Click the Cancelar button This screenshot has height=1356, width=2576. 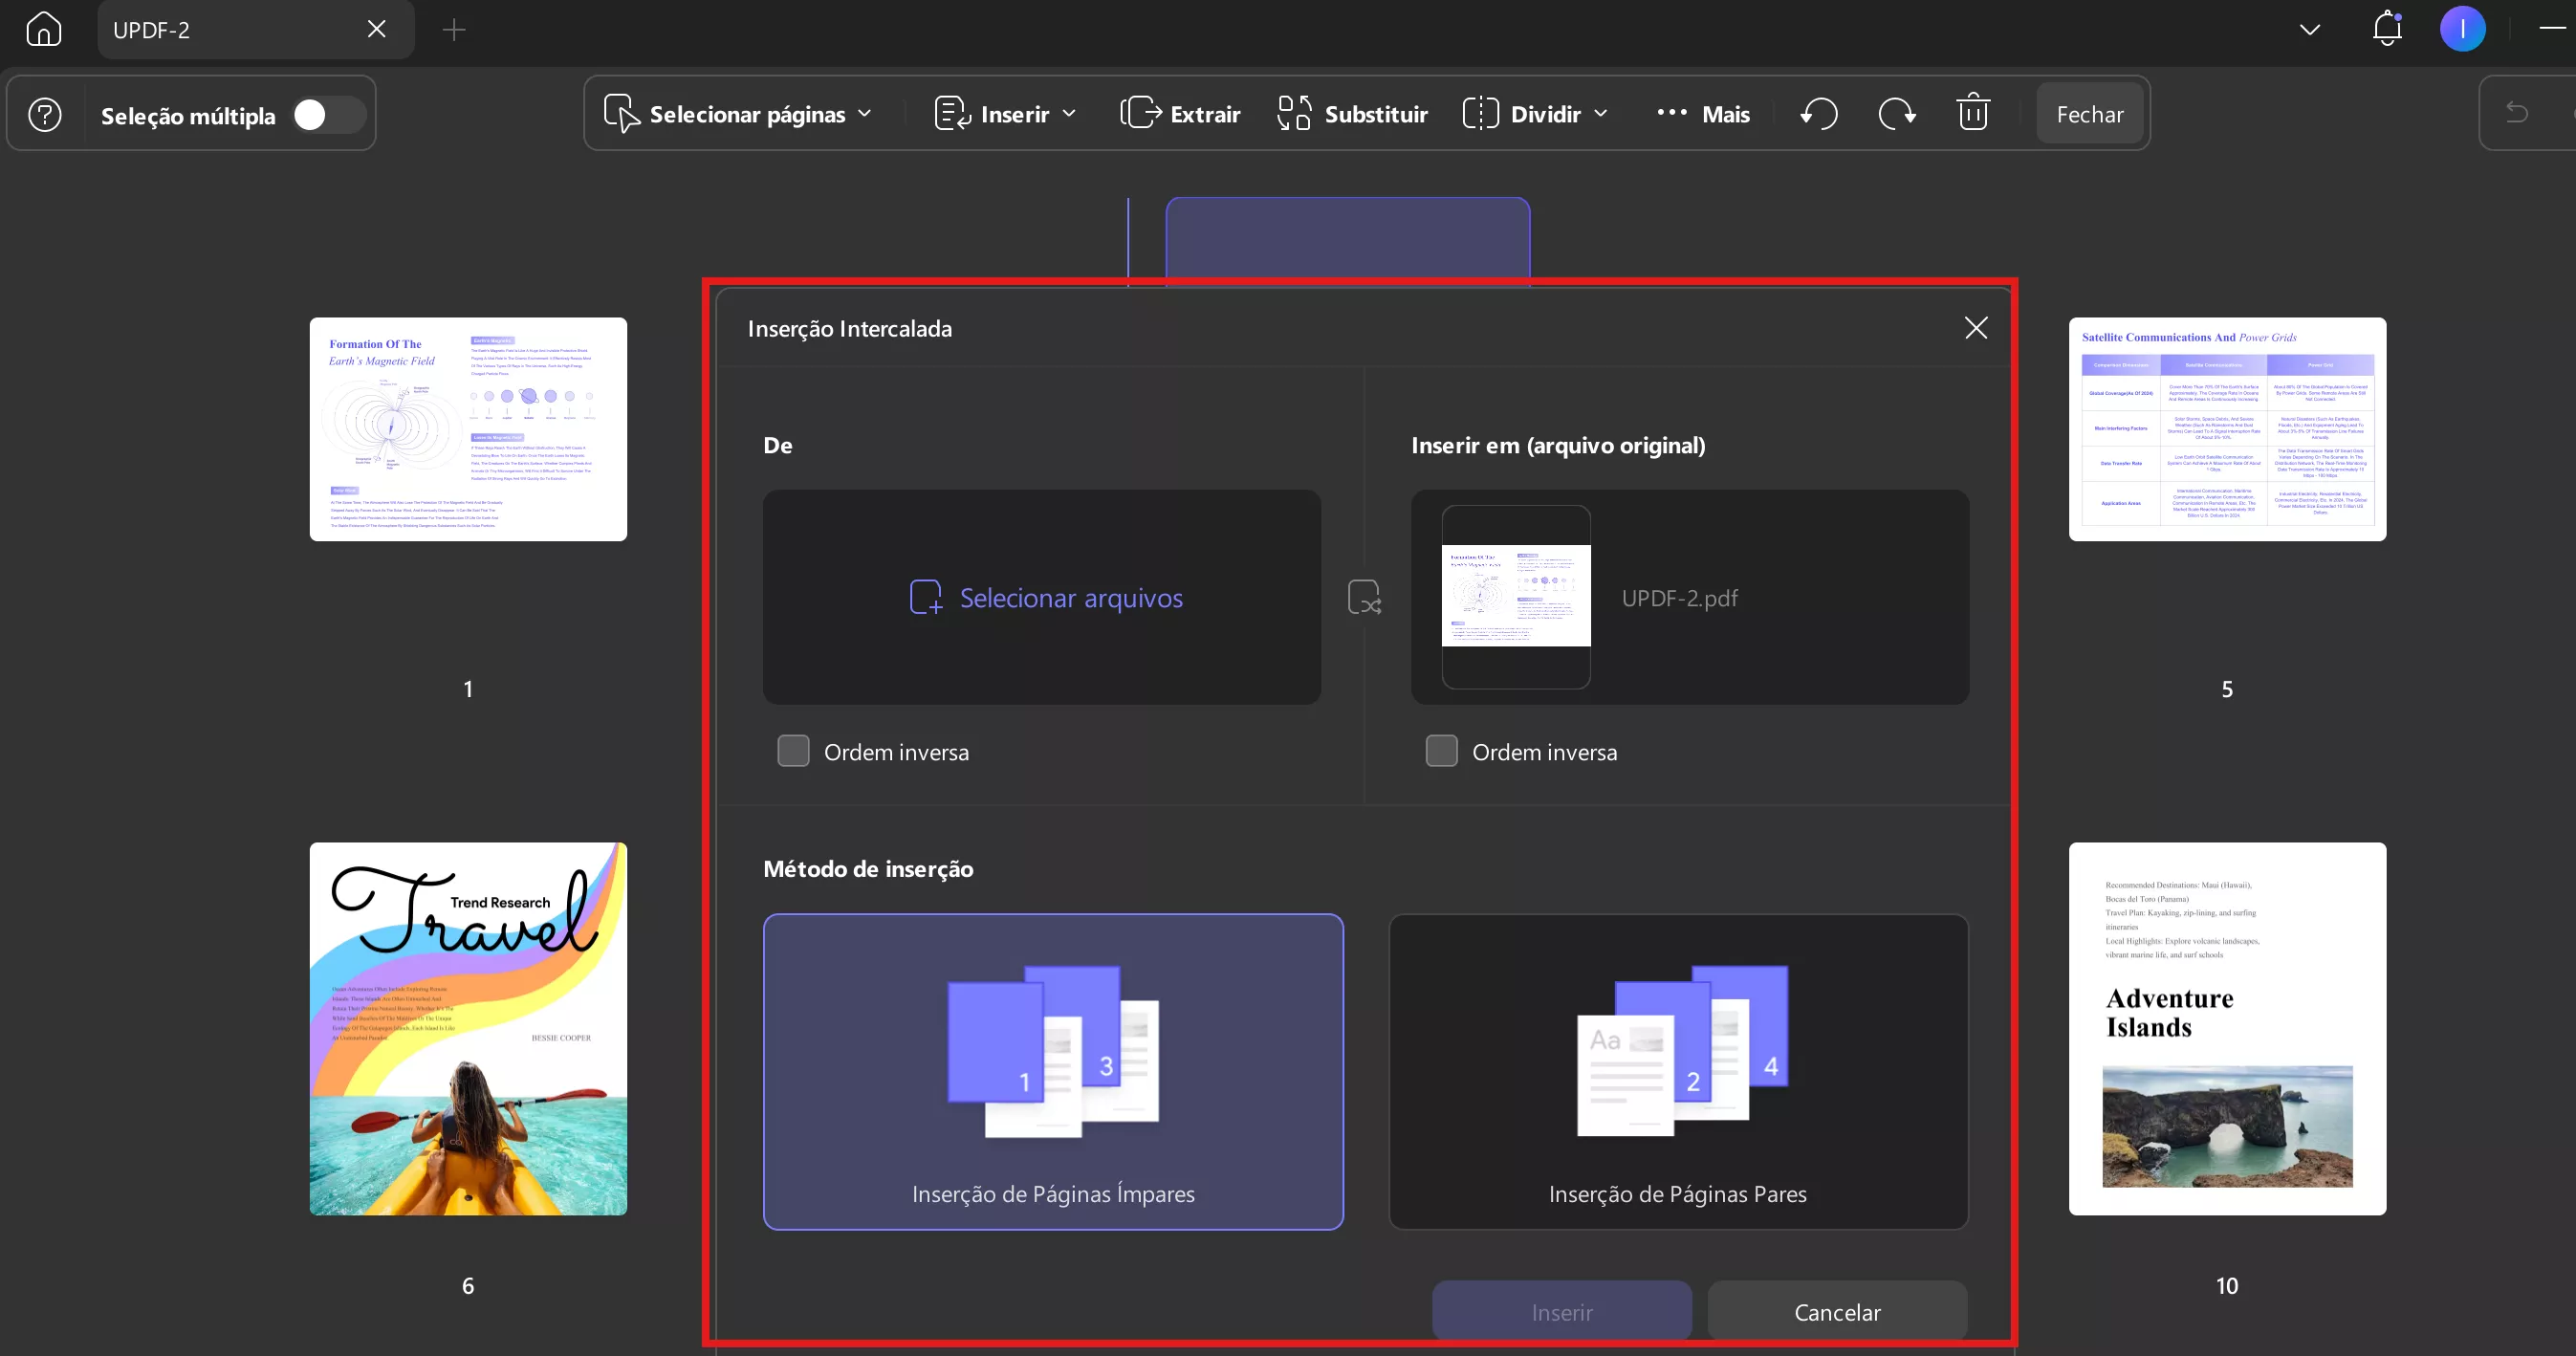[x=1837, y=1312]
